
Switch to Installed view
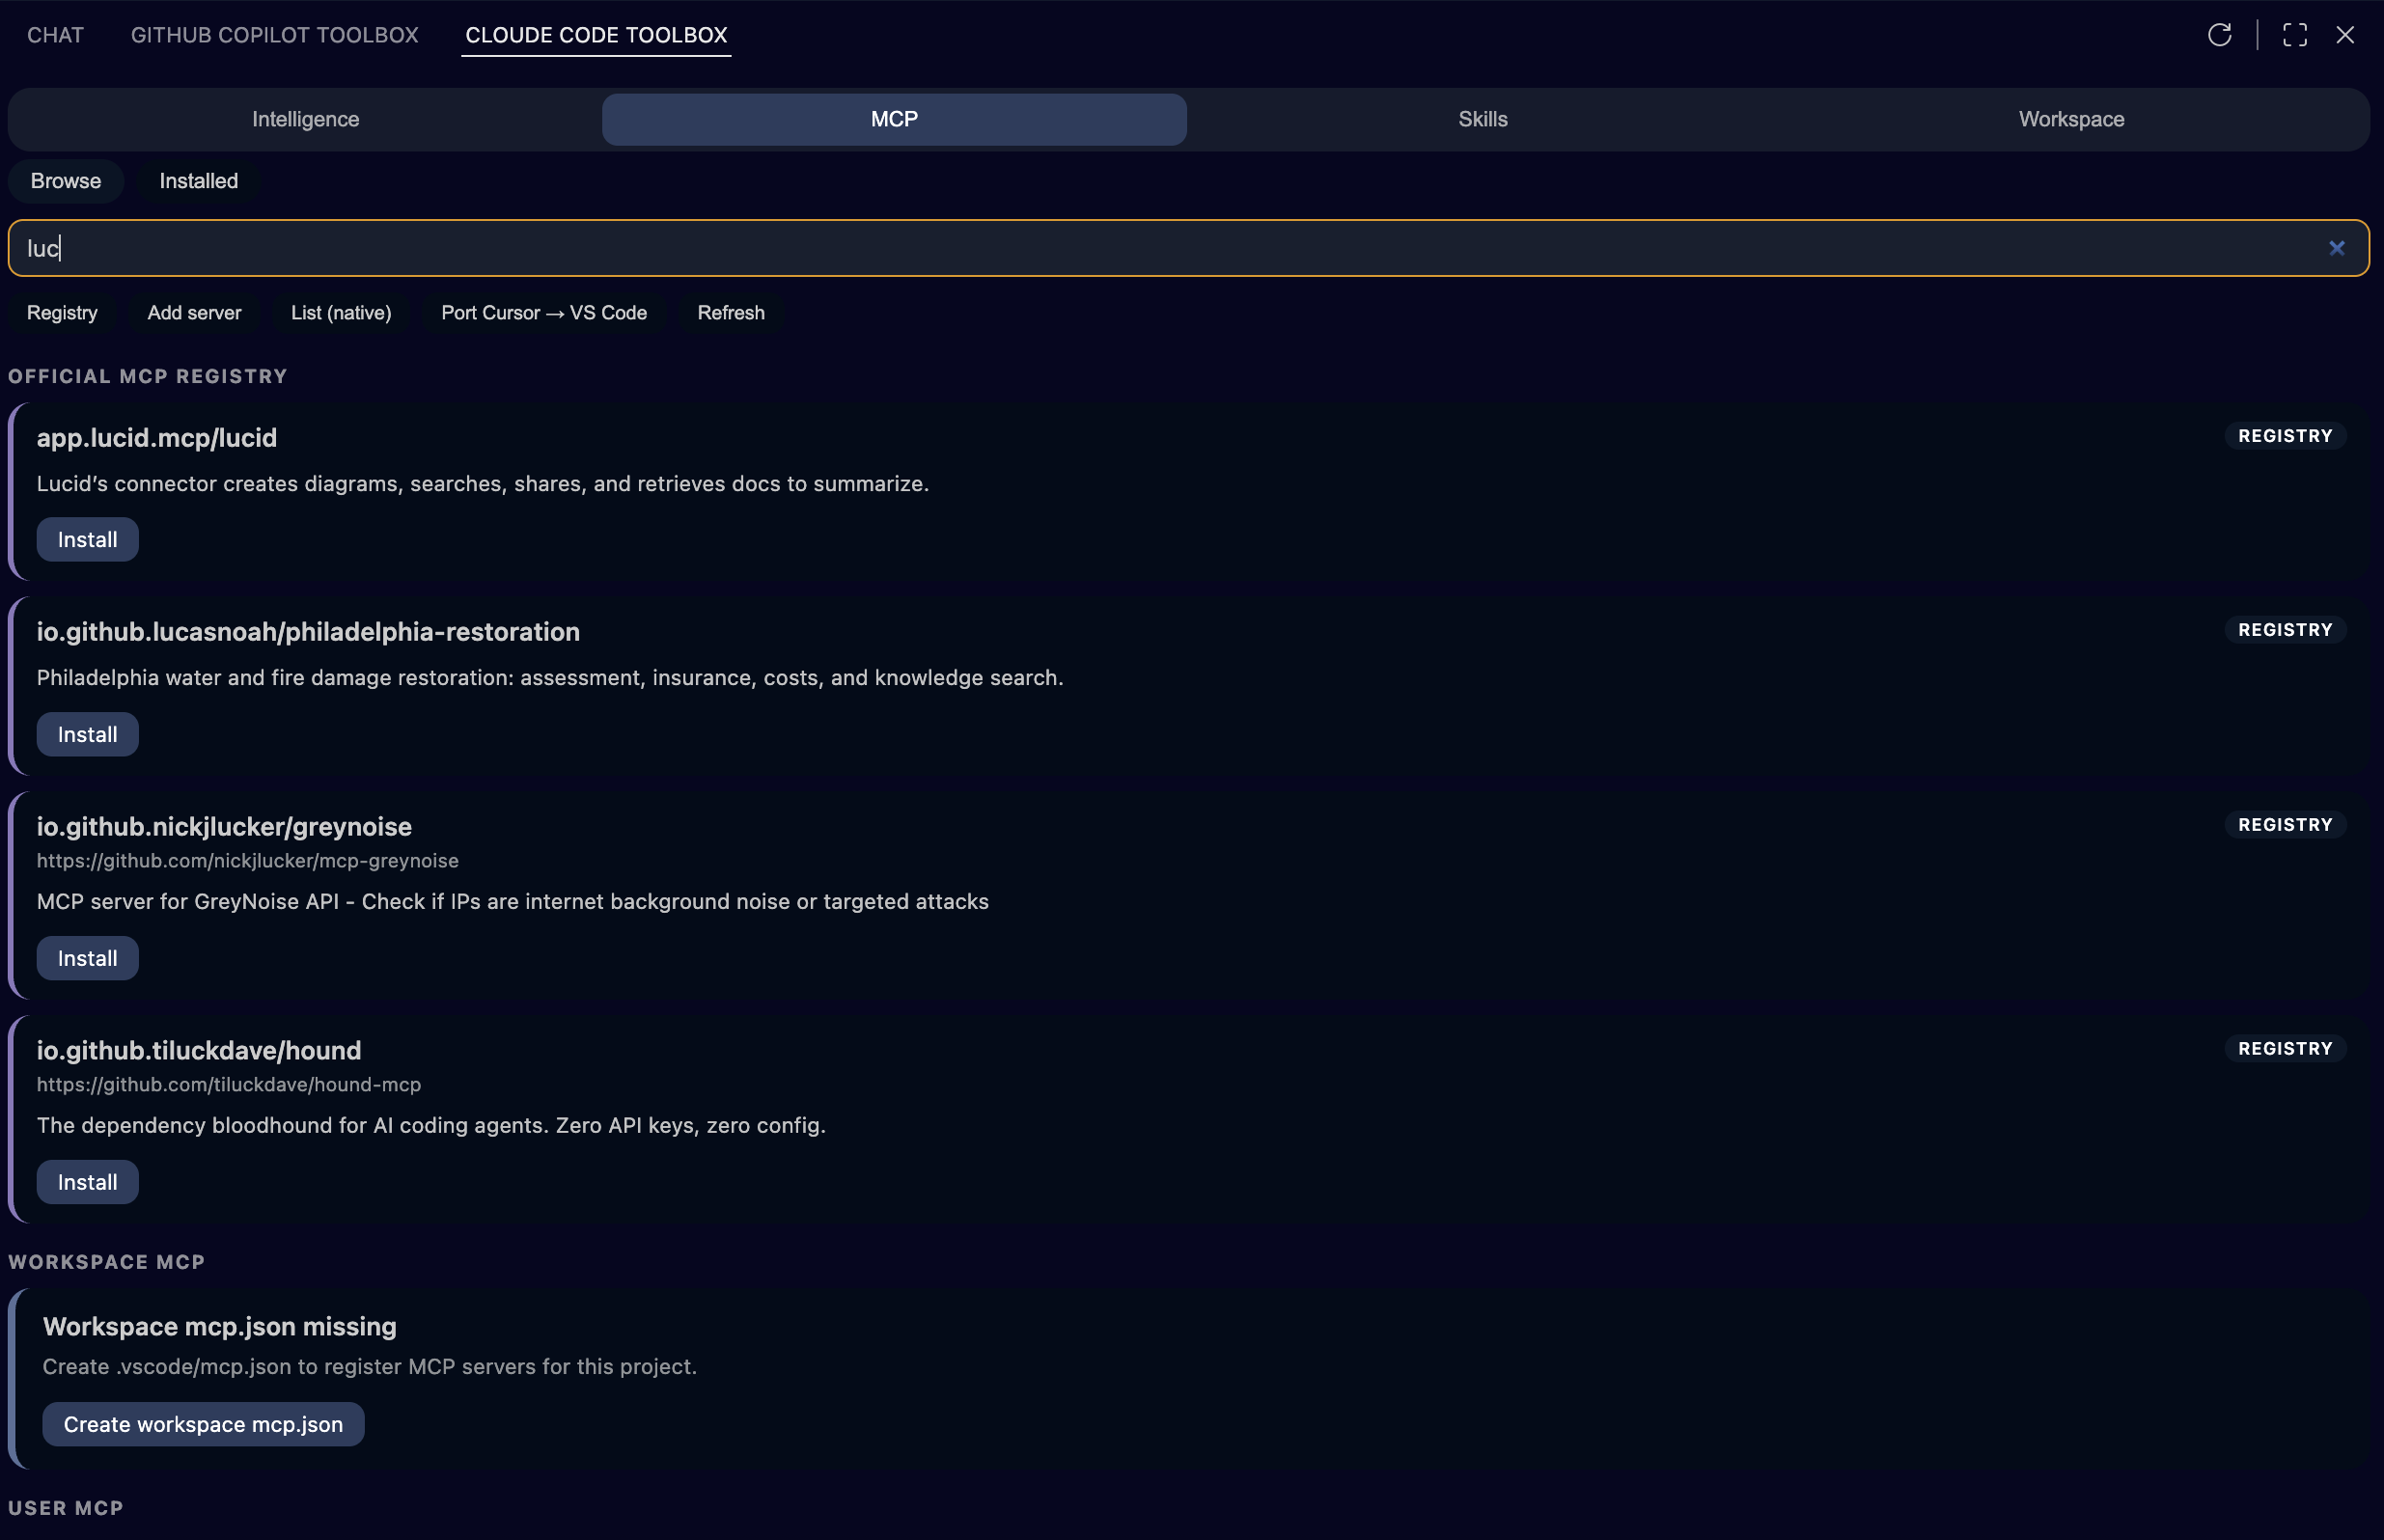click(198, 181)
